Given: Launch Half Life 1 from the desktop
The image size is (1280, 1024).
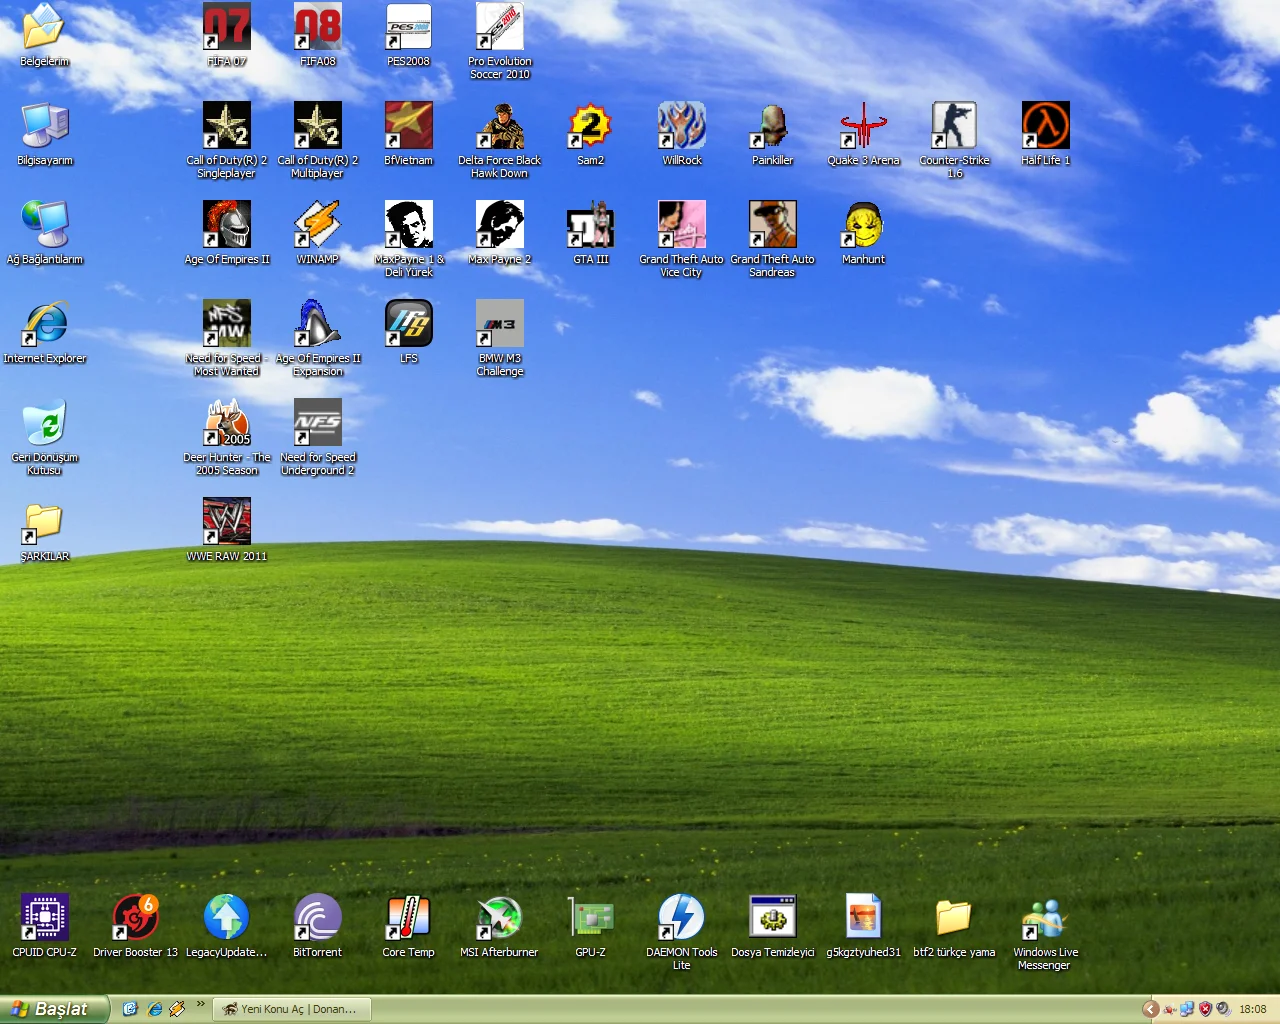Looking at the screenshot, I should point(1045,126).
